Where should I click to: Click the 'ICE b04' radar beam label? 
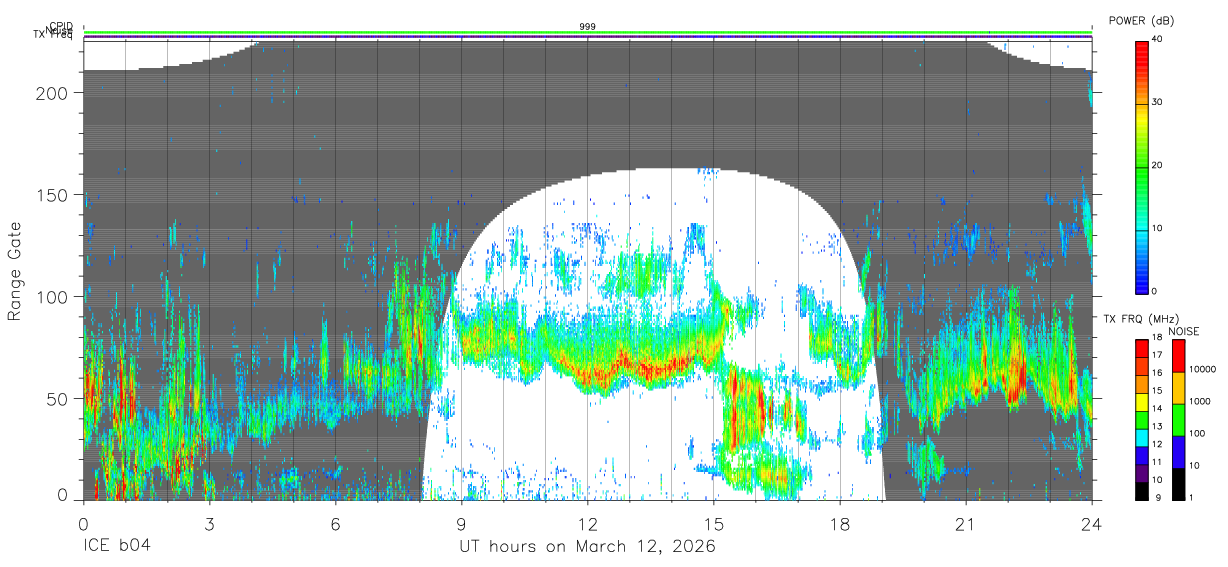pos(117,547)
